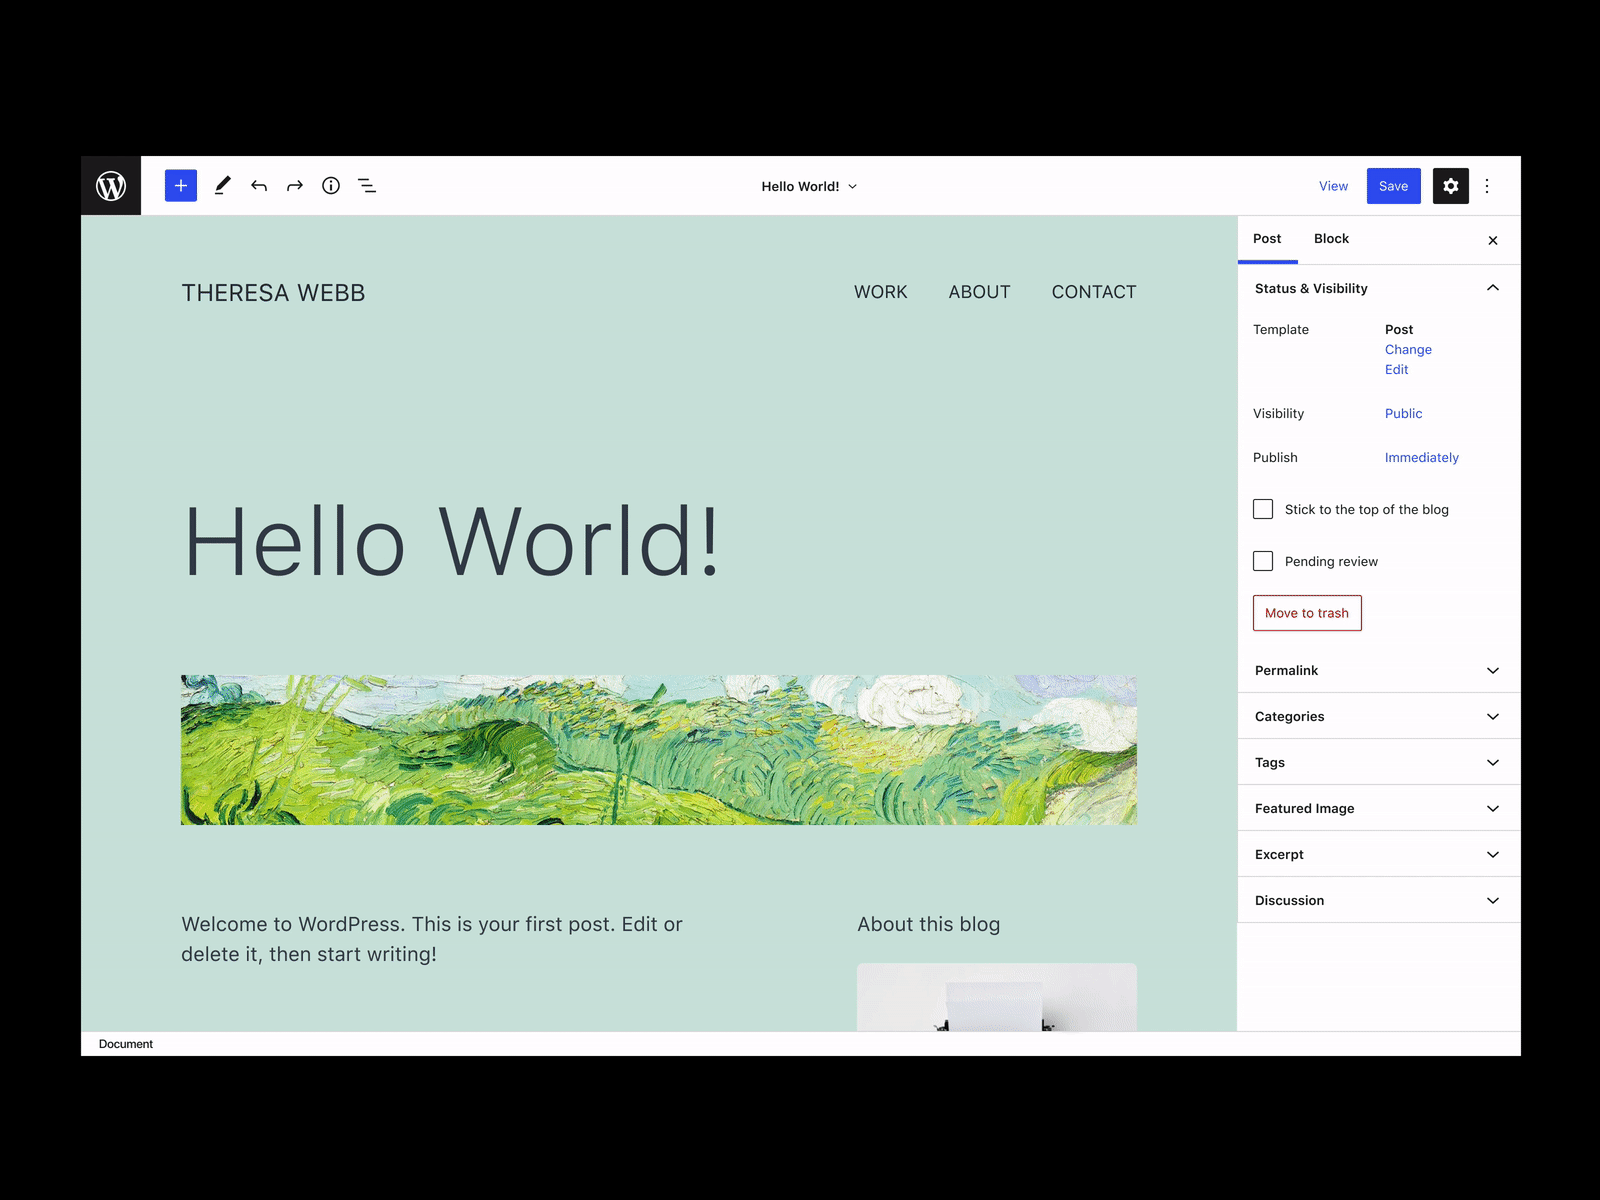Screen dimensions: 1600x1200
Task: Enable Stick to the top of the blog
Action: pos(1263,509)
